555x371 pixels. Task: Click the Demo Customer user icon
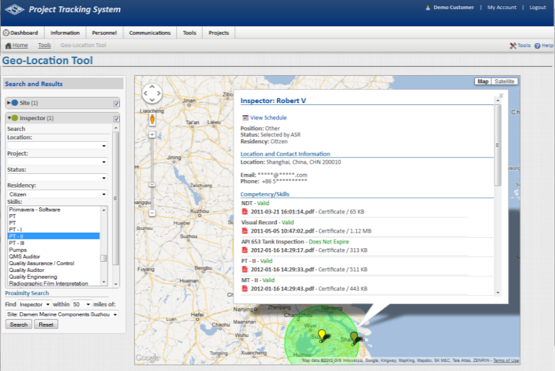tap(428, 7)
